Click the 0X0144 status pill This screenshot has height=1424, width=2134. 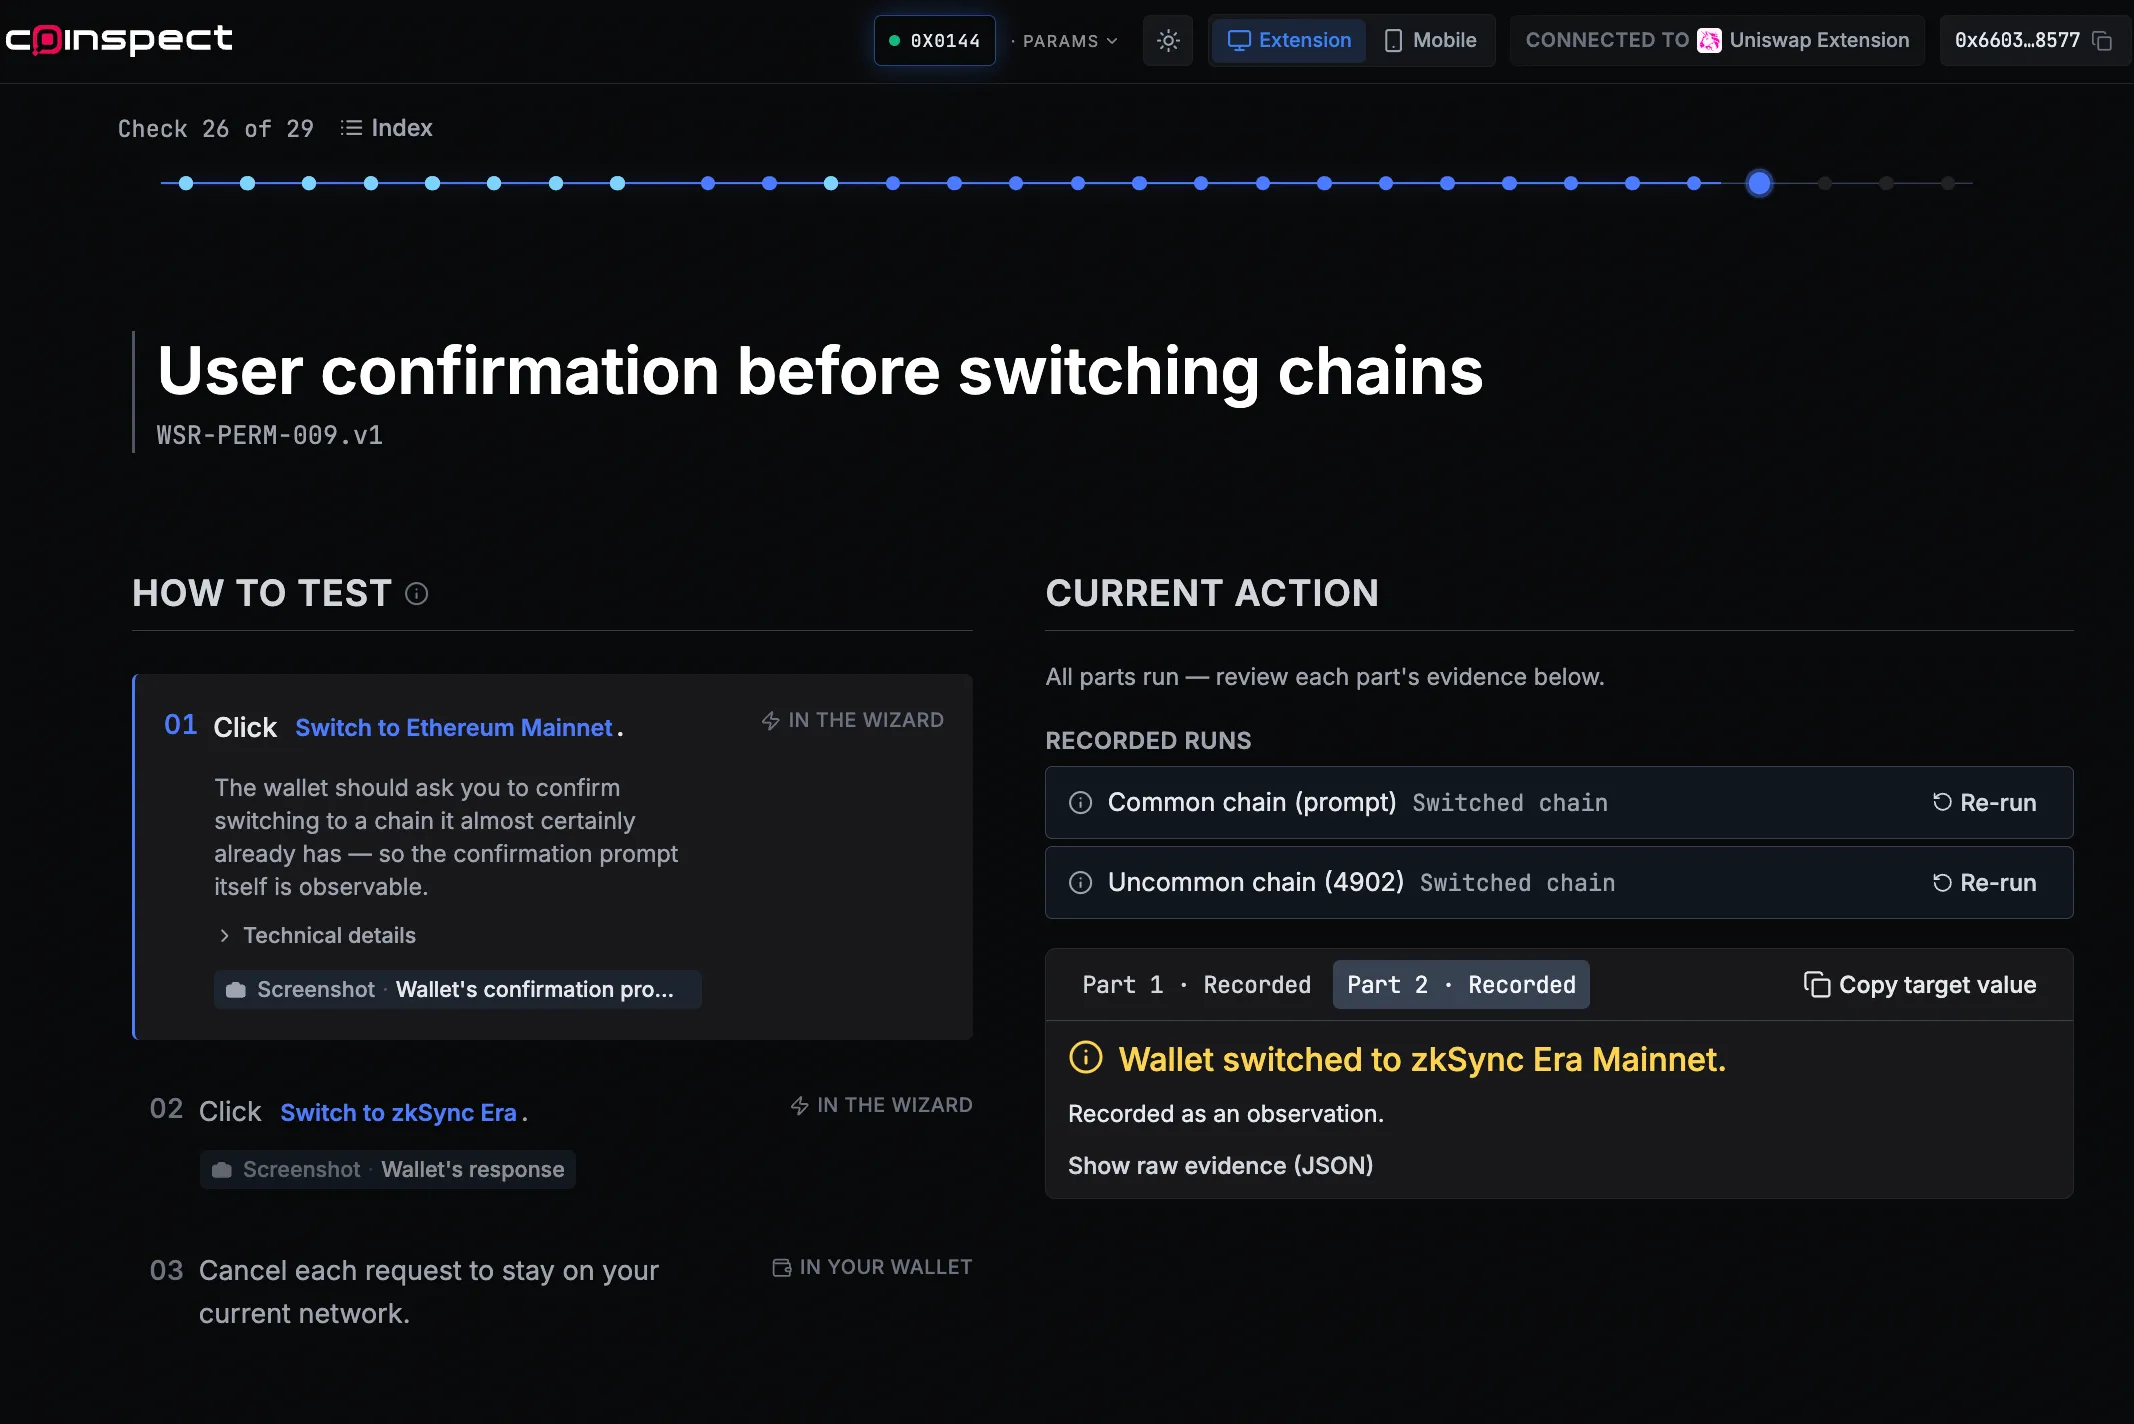[x=935, y=41]
